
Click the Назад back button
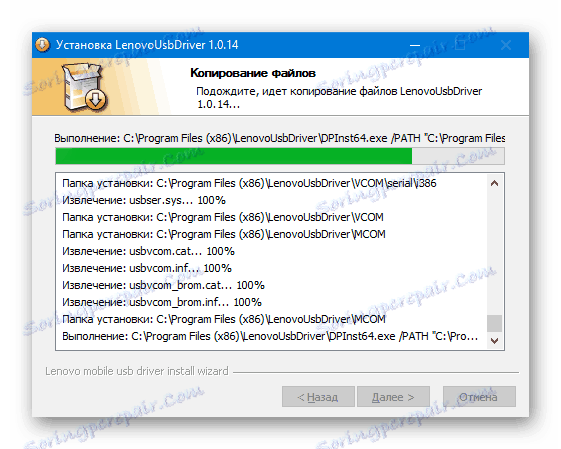coord(318,397)
